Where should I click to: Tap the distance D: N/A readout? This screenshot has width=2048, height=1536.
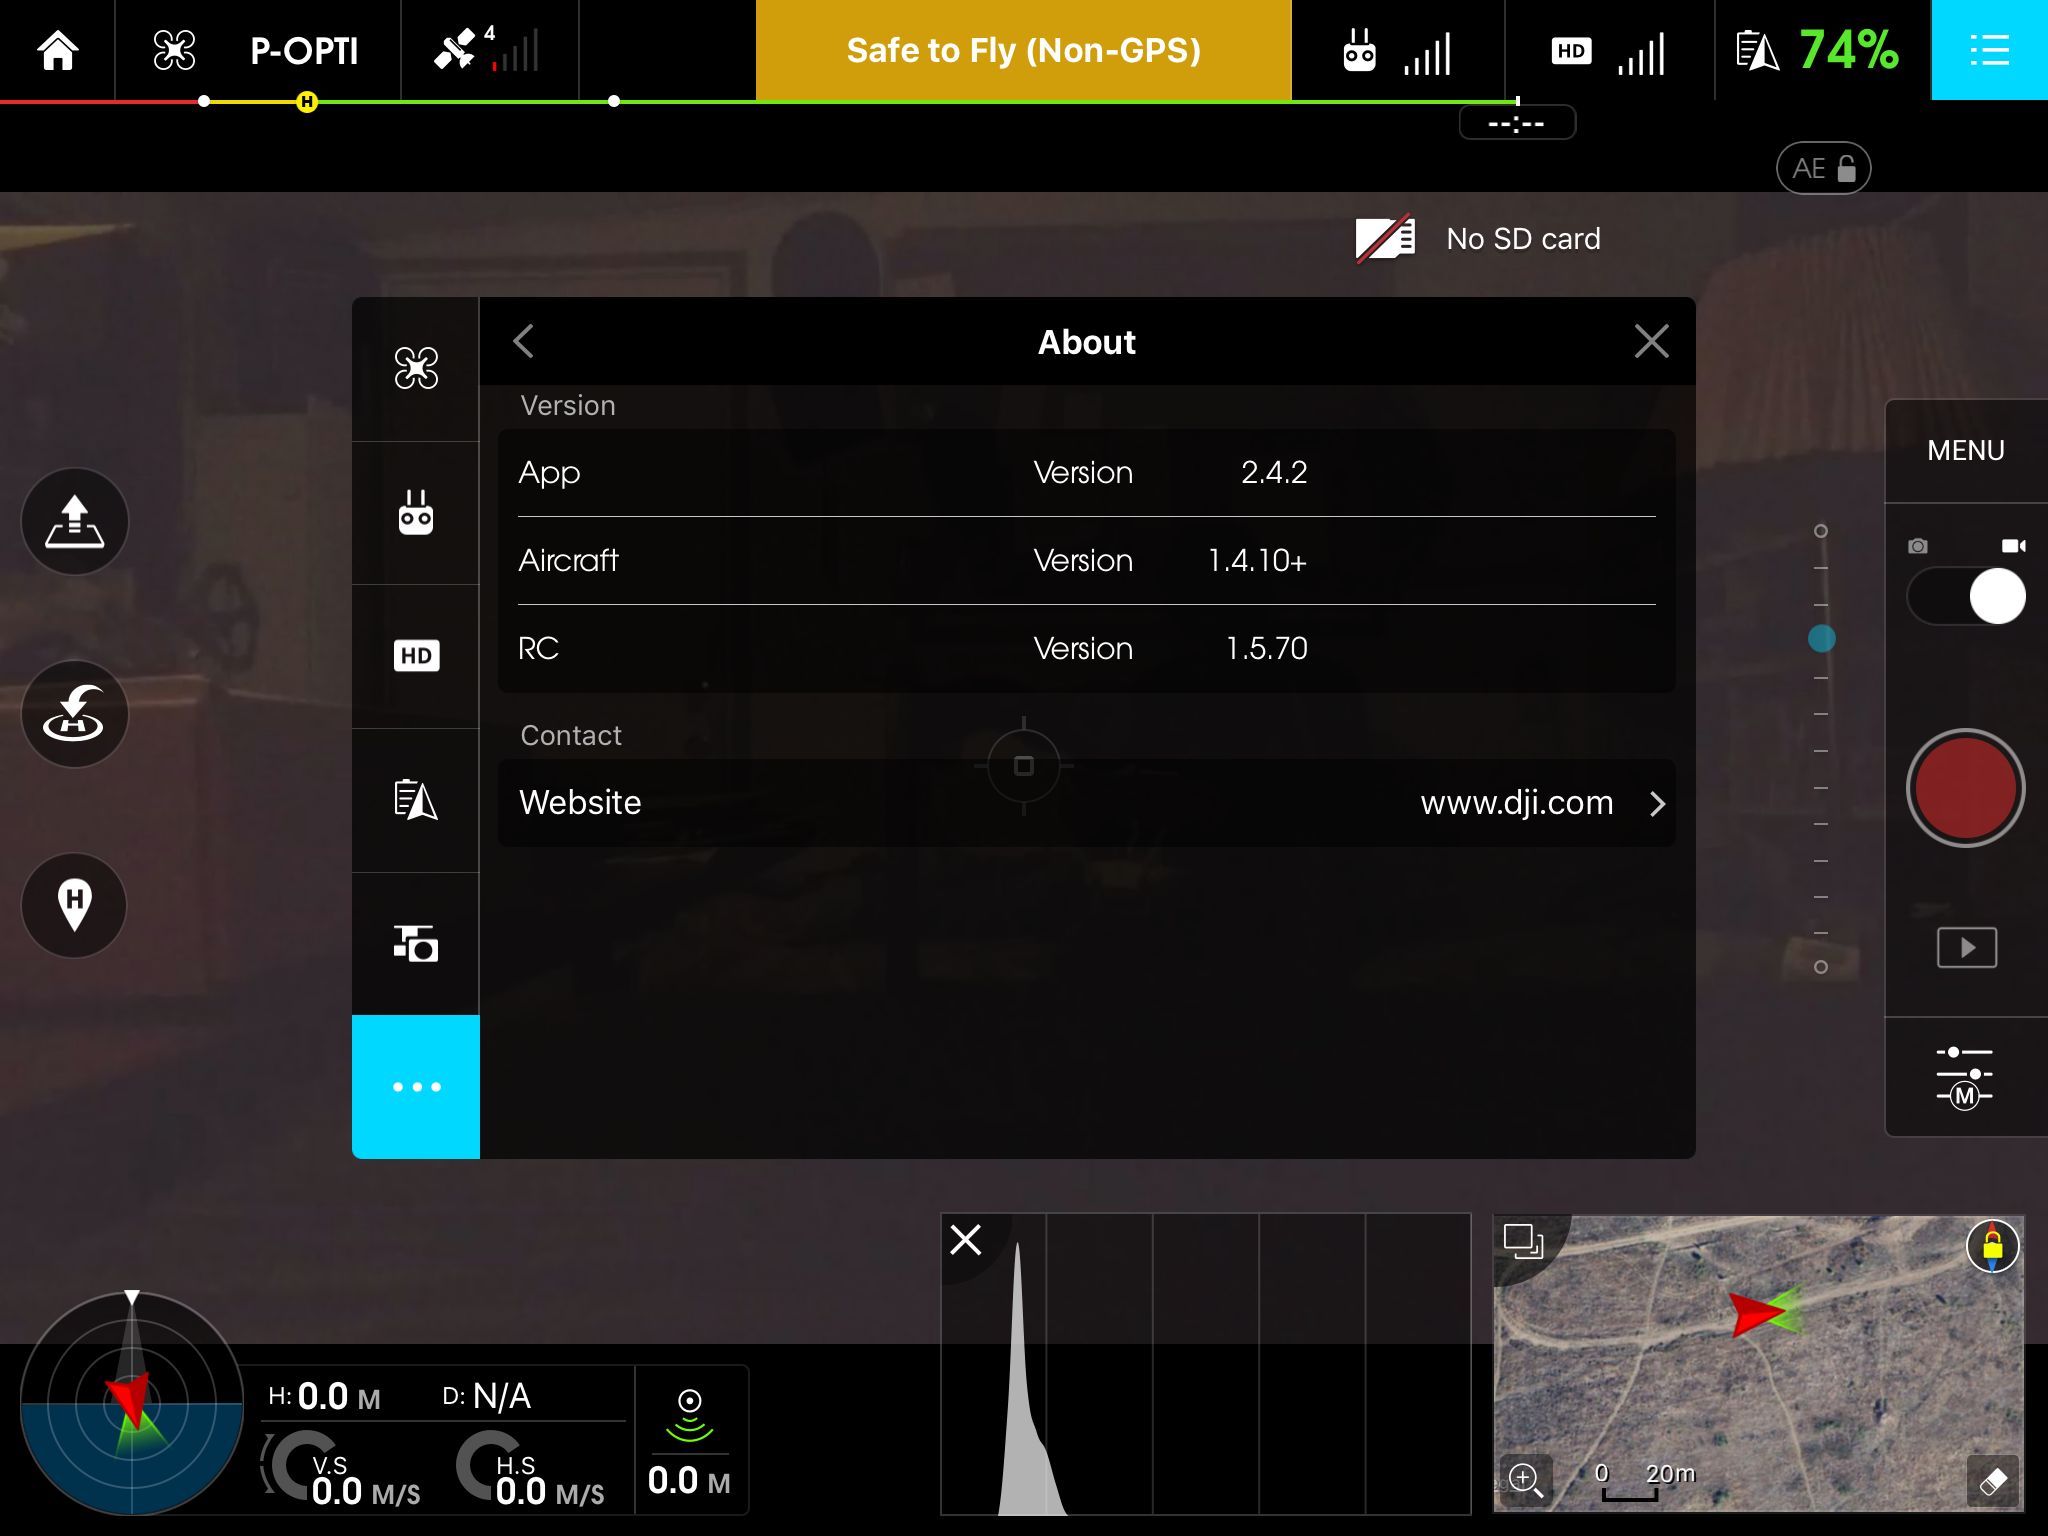tap(486, 1396)
